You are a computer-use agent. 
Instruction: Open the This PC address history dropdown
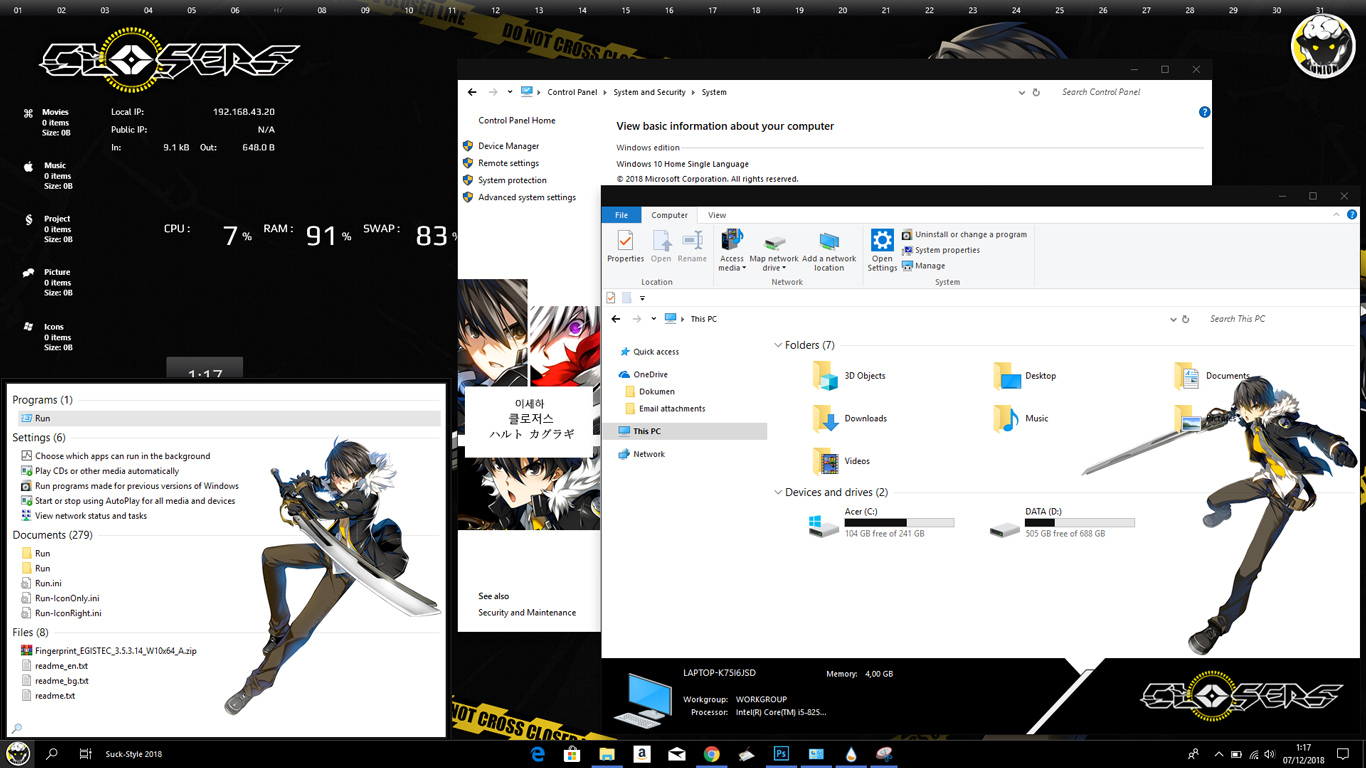[x=1174, y=320]
